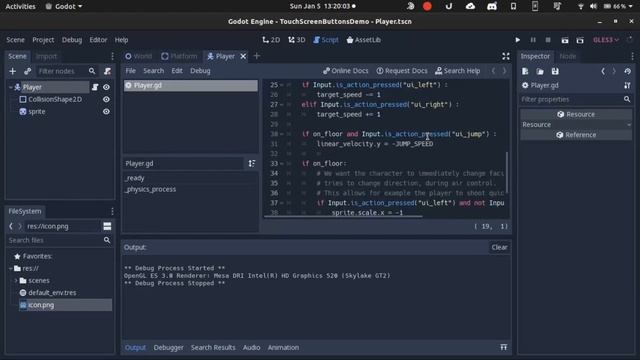Open script editor File menu
The width and height of the screenshot is (640, 360).
pyautogui.click(x=131, y=71)
